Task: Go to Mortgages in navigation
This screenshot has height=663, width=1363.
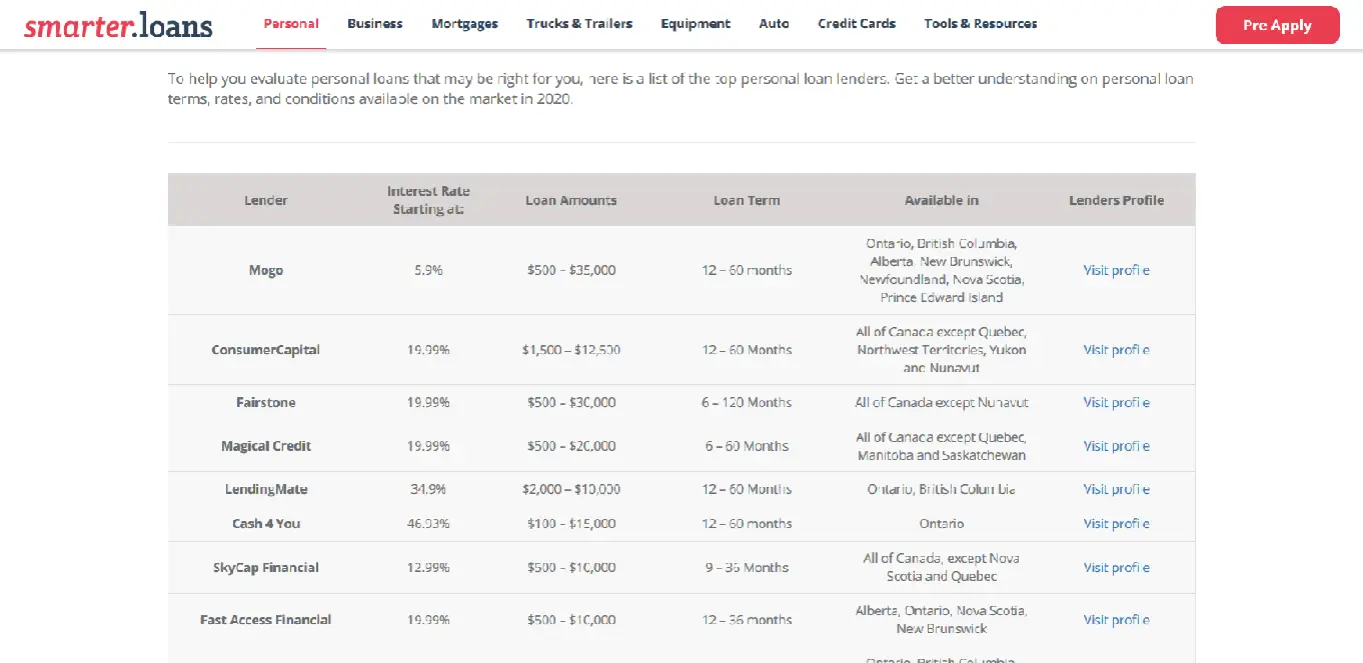Action: pyautogui.click(x=465, y=24)
